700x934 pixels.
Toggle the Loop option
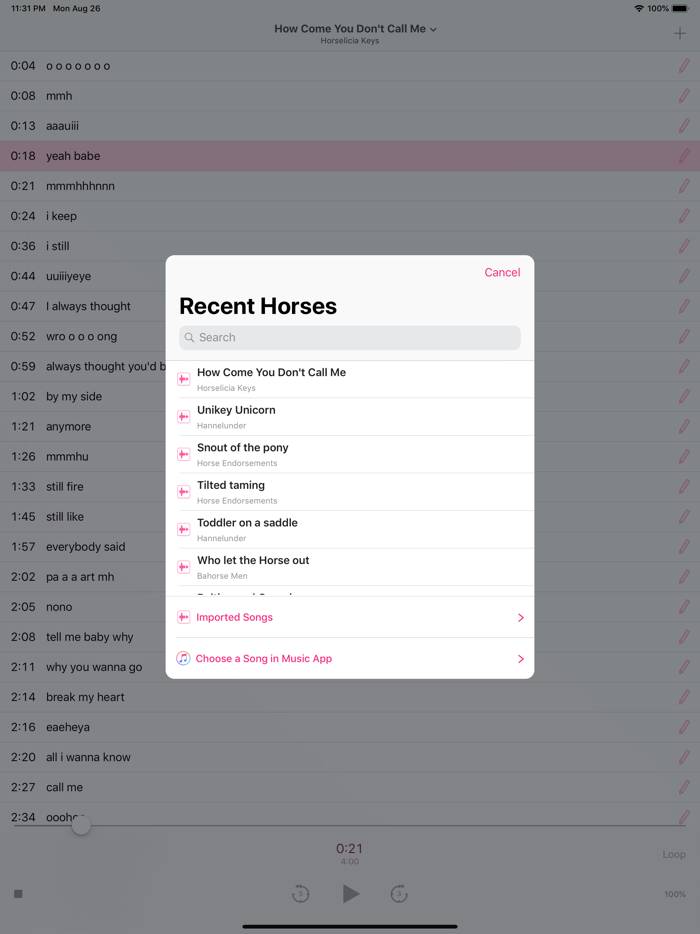click(674, 854)
